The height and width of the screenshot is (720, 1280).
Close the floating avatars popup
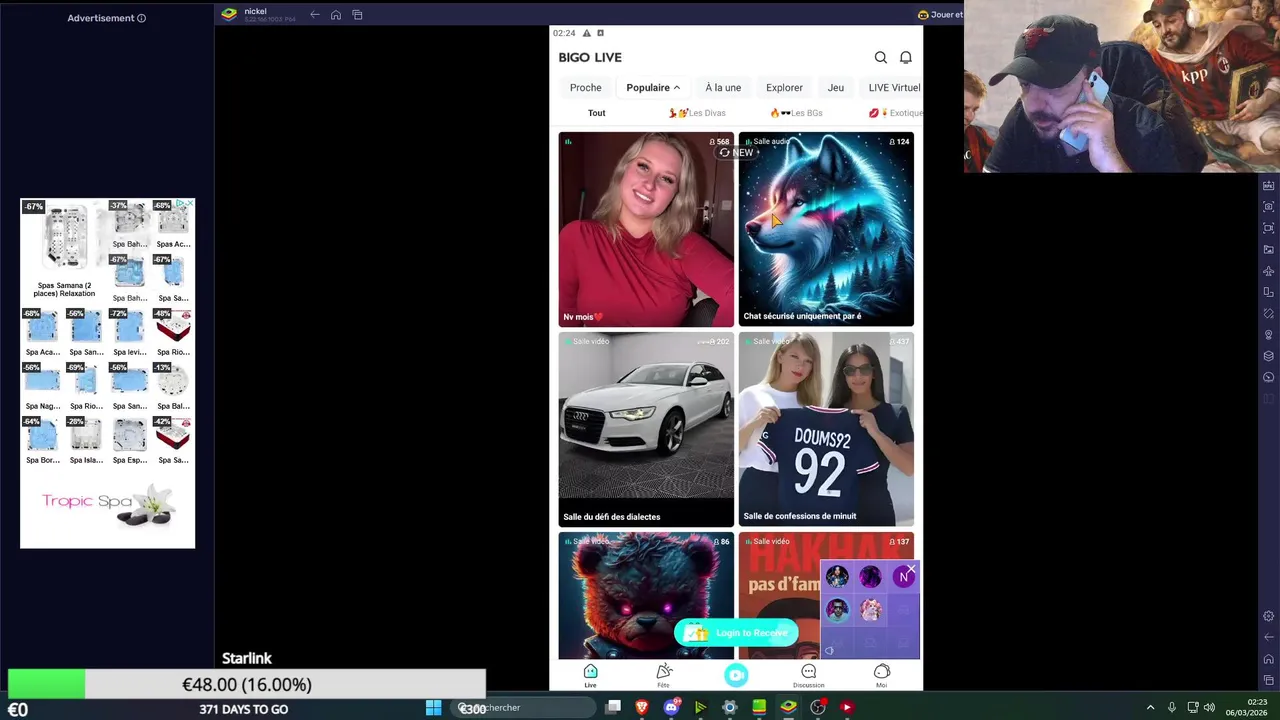point(911,569)
